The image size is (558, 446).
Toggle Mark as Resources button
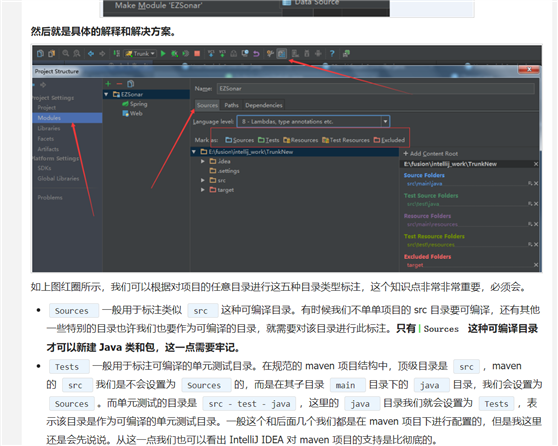301,140
